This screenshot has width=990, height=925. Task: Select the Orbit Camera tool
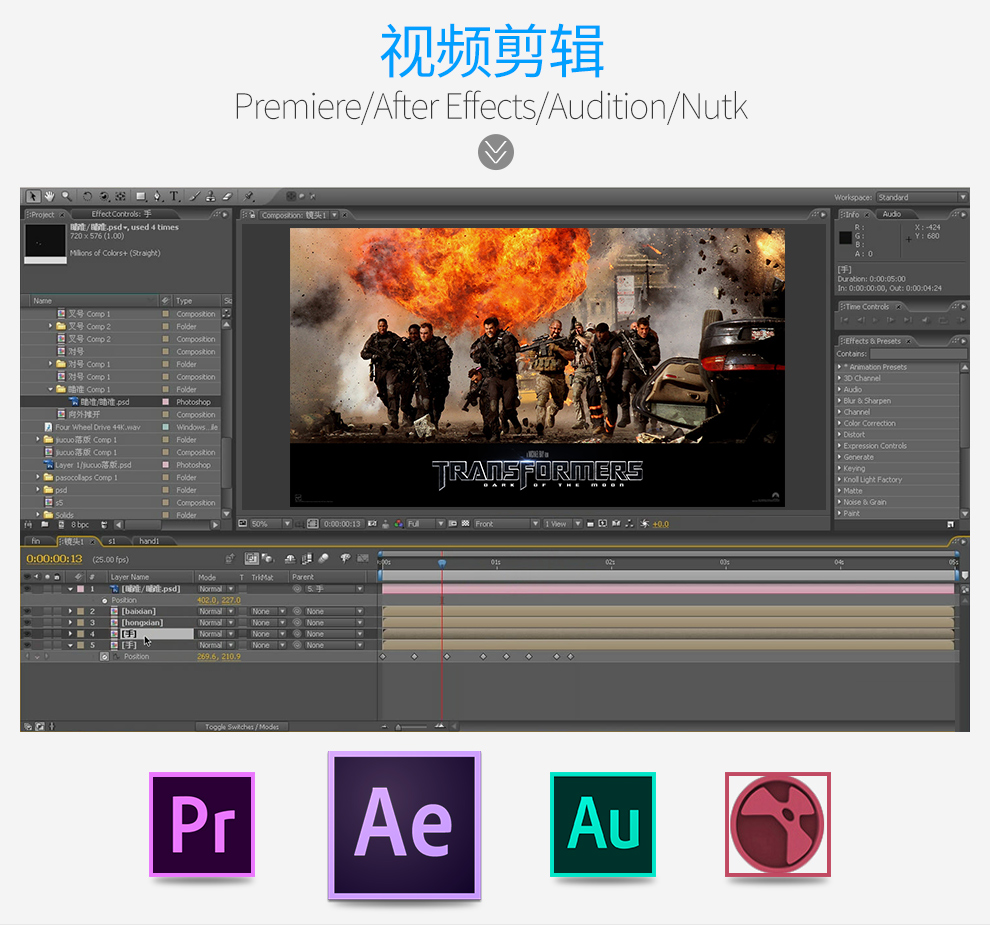click(x=104, y=196)
